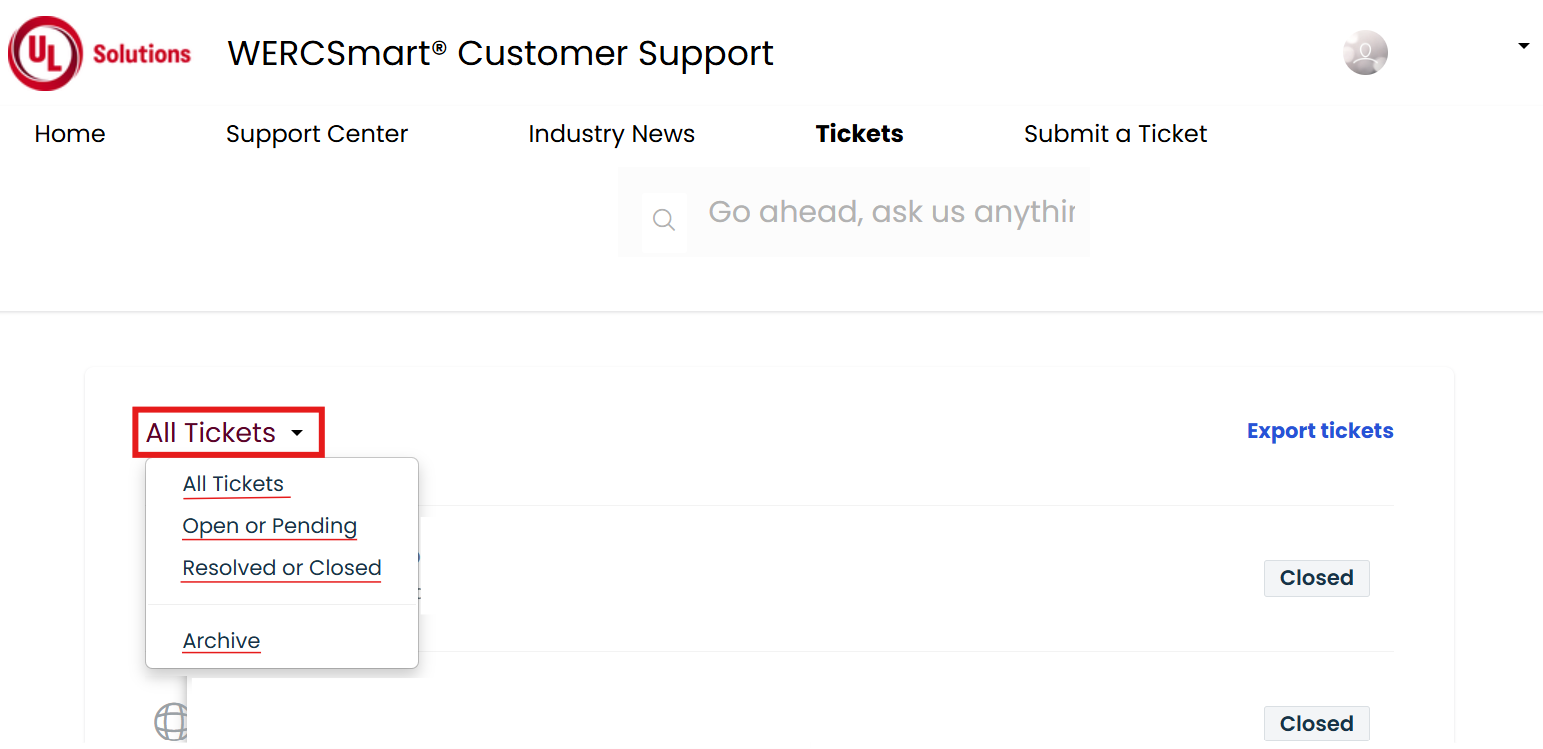Click the WERCSmart Customer Support title
The image size is (1543, 749).
point(501,53)
